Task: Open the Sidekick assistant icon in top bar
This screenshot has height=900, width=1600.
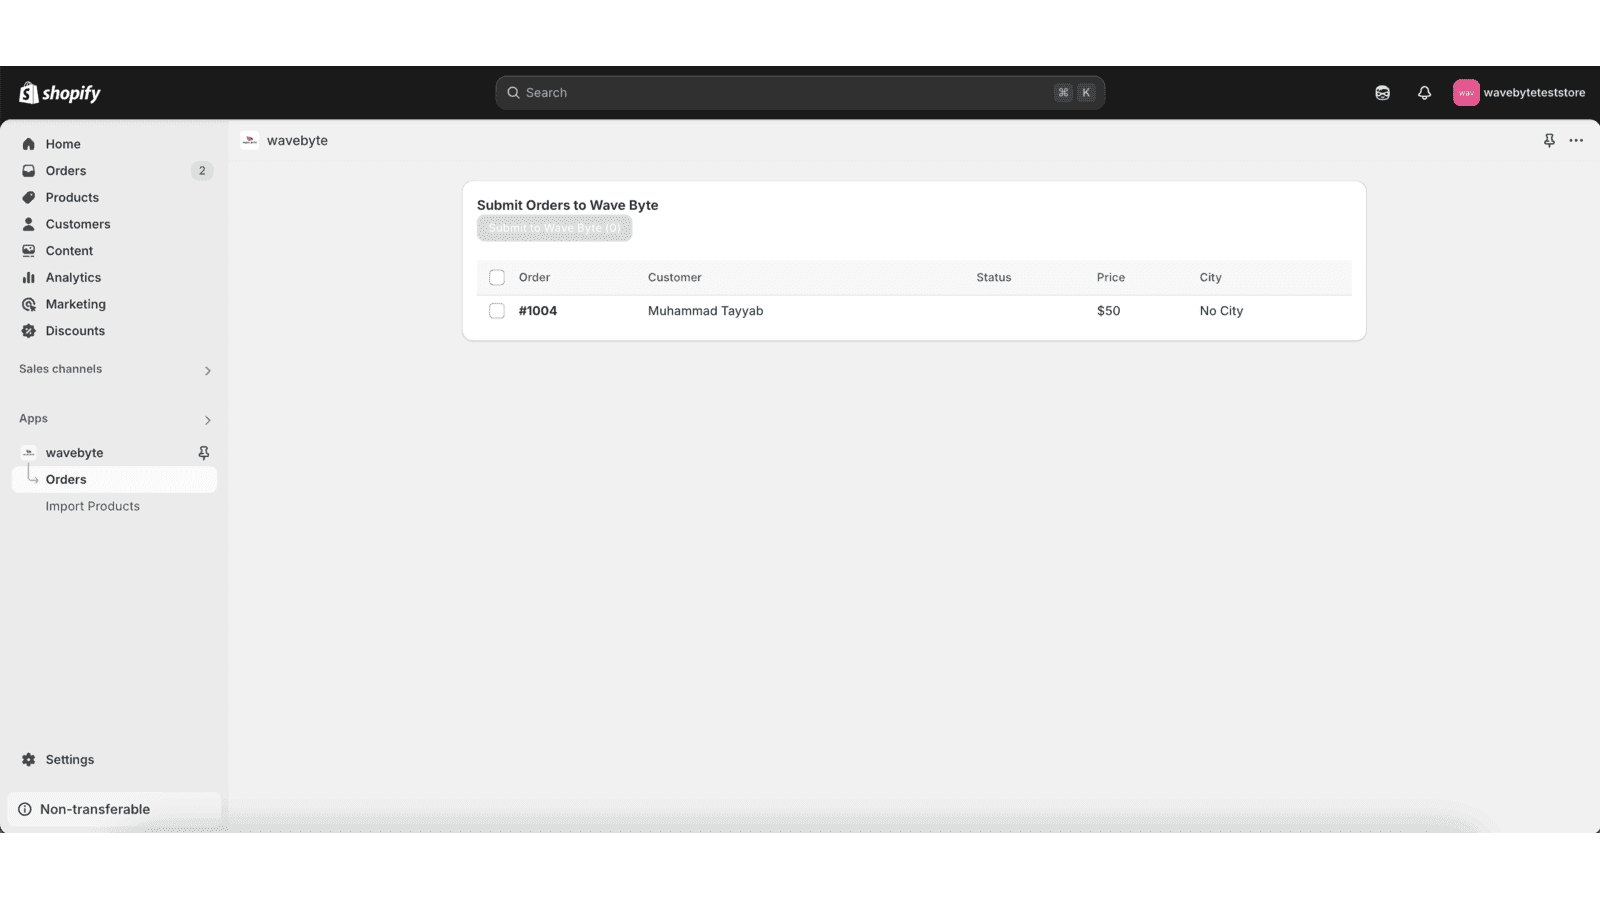Action: tap(1382, 93)
